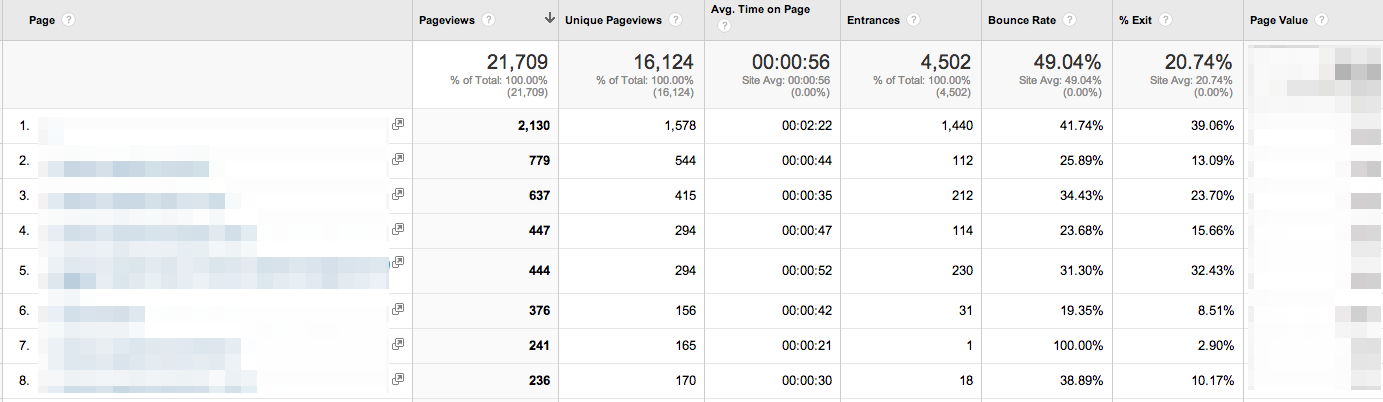1383x402 pixels.
Task: Click the Bounce Rate column header
Action: pyautogui.click(x=1023, y=20)
